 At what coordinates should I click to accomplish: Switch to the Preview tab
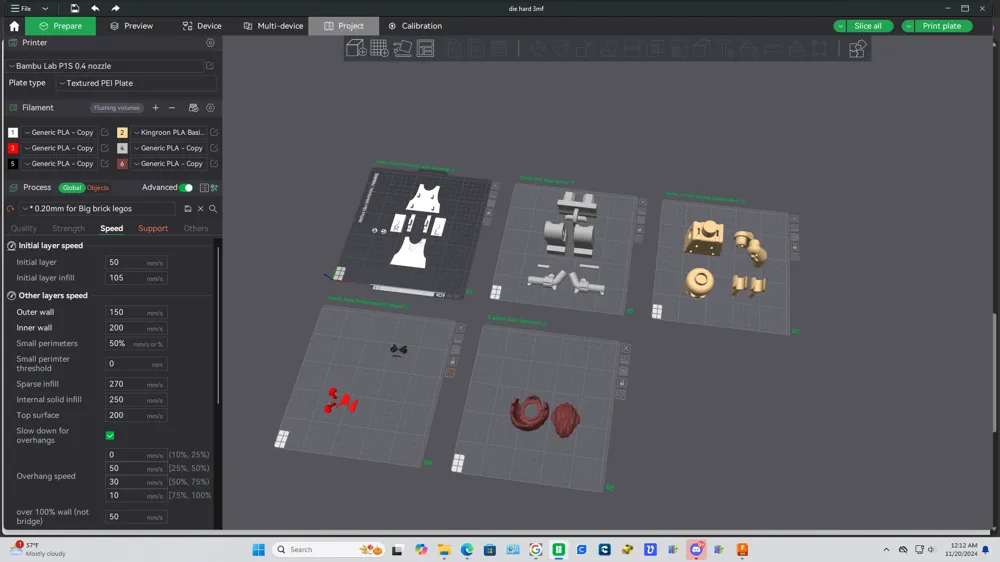click(x=132, y=26)
